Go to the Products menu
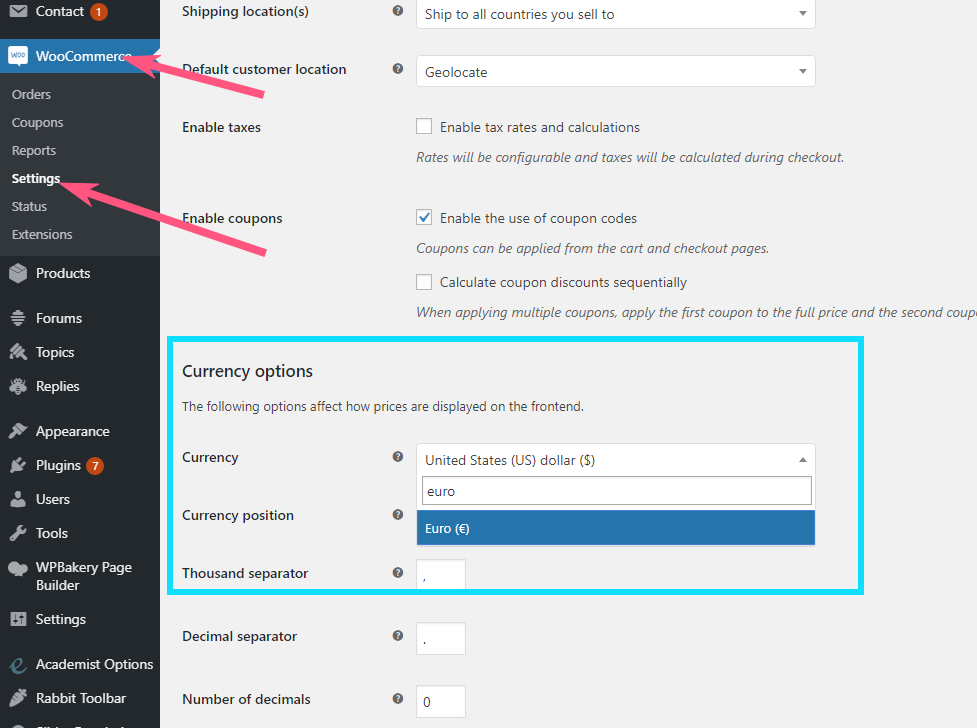977x728 pixels. pyautogui.click(x=63, y=273)
